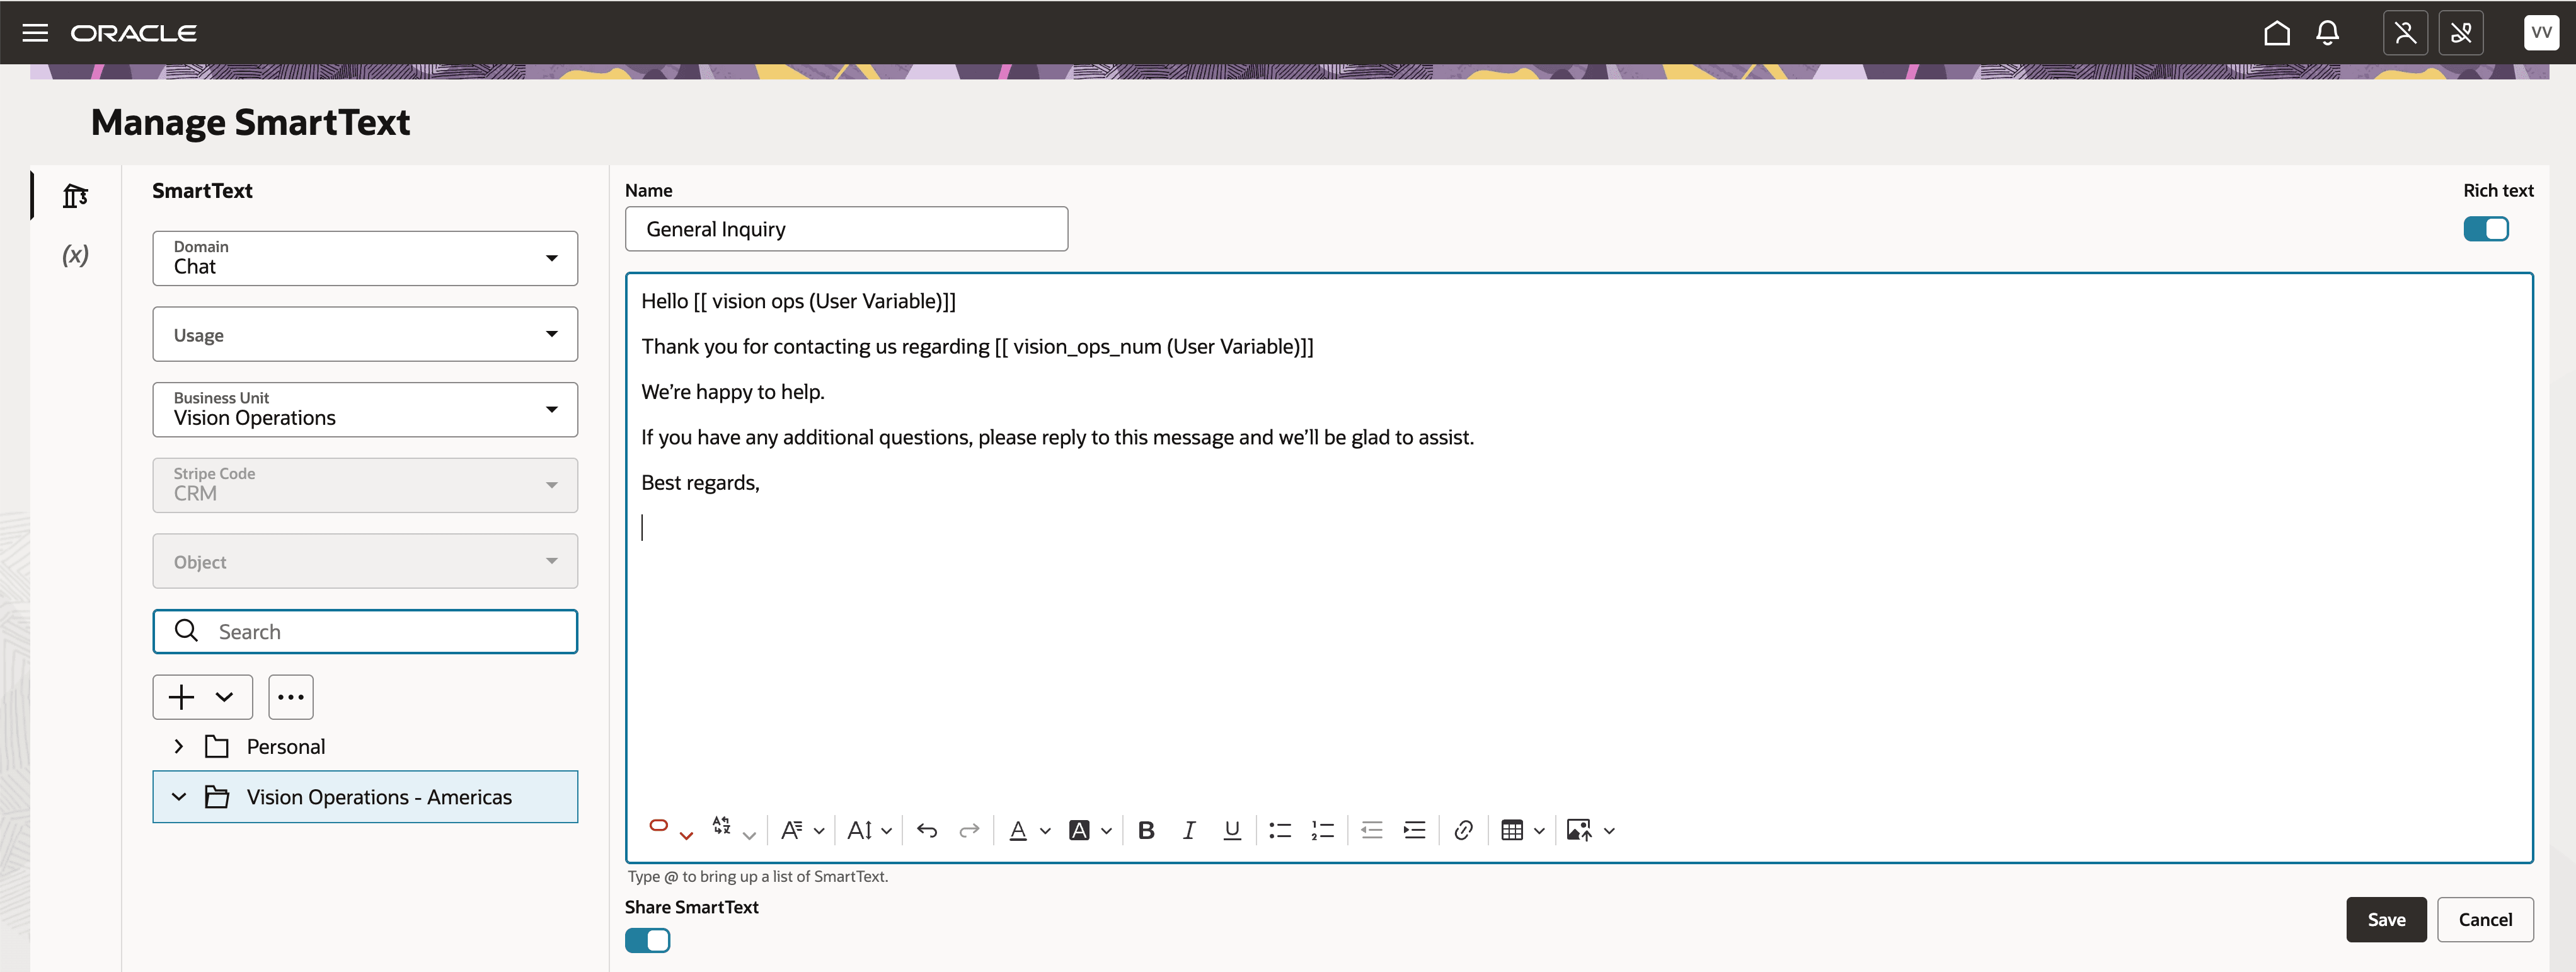The height and width of the screenshot is (972, 2576).
Task: Click the red Oracle insert icon in the editor toolbar
Action: 659,826
